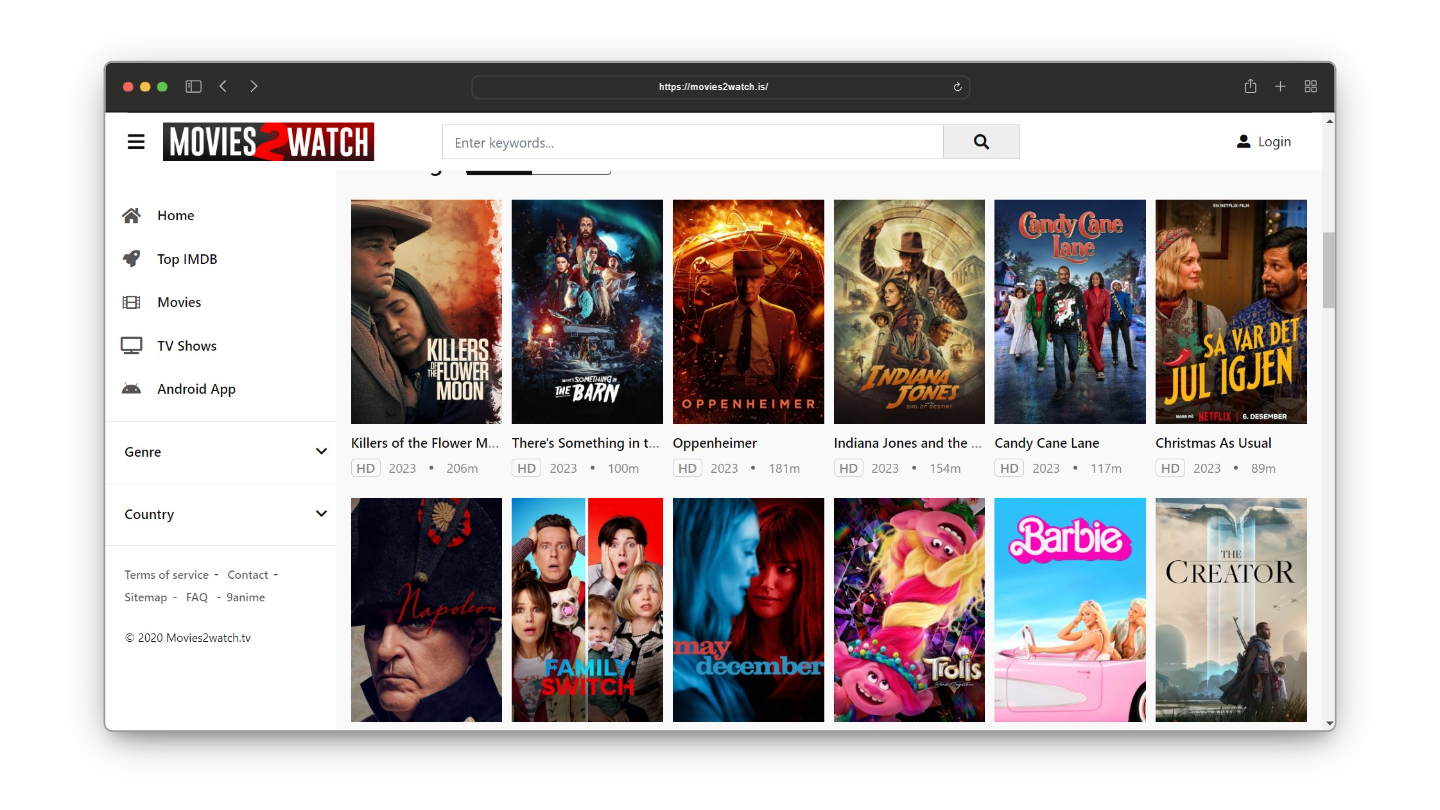The image size is (1440, 810).
Task: Click the Movies2Watch logo
Action: point(268,142)
